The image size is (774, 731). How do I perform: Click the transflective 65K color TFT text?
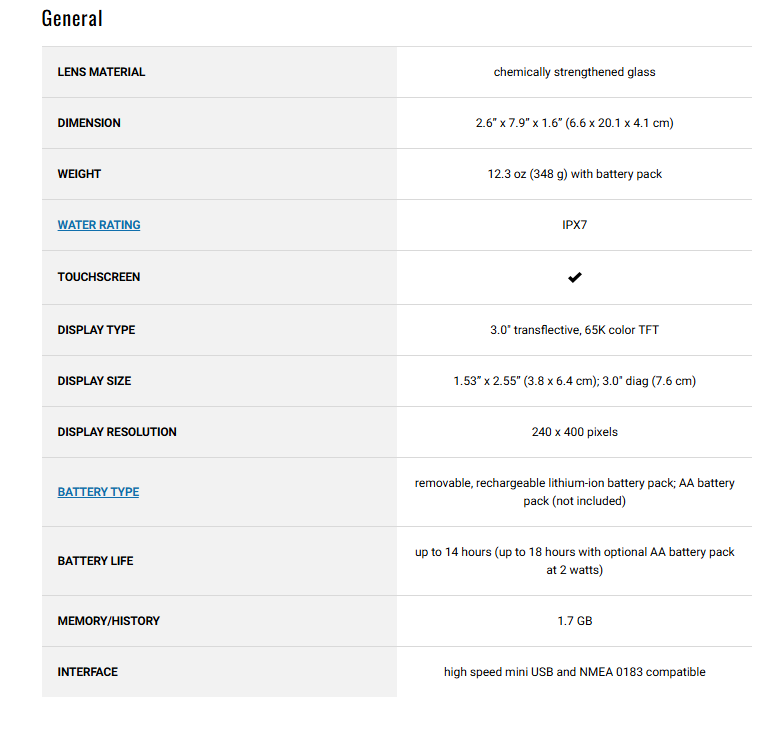pyautogui.click(x=574, y=330)
